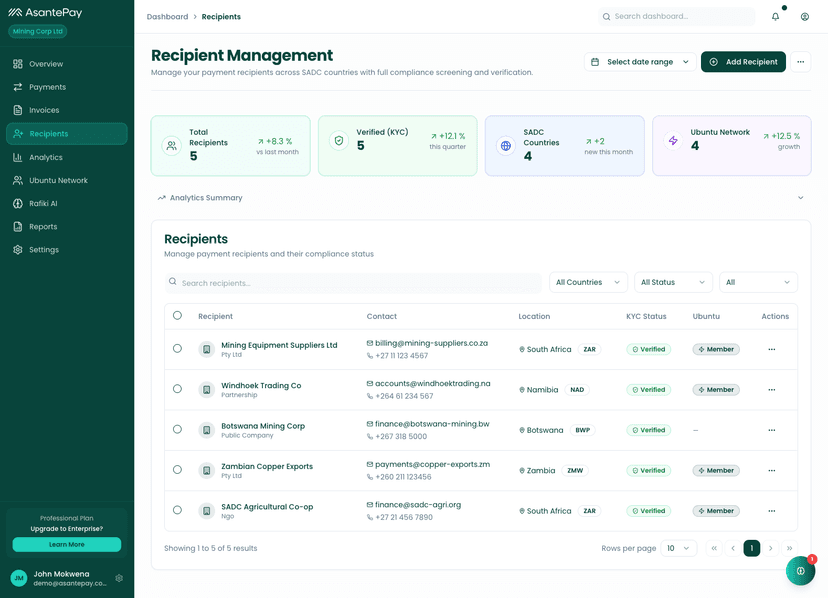Select the Reports document icon
Viewport: 828px width, 598px height.
pyautogui.click(x=17, y=227)
